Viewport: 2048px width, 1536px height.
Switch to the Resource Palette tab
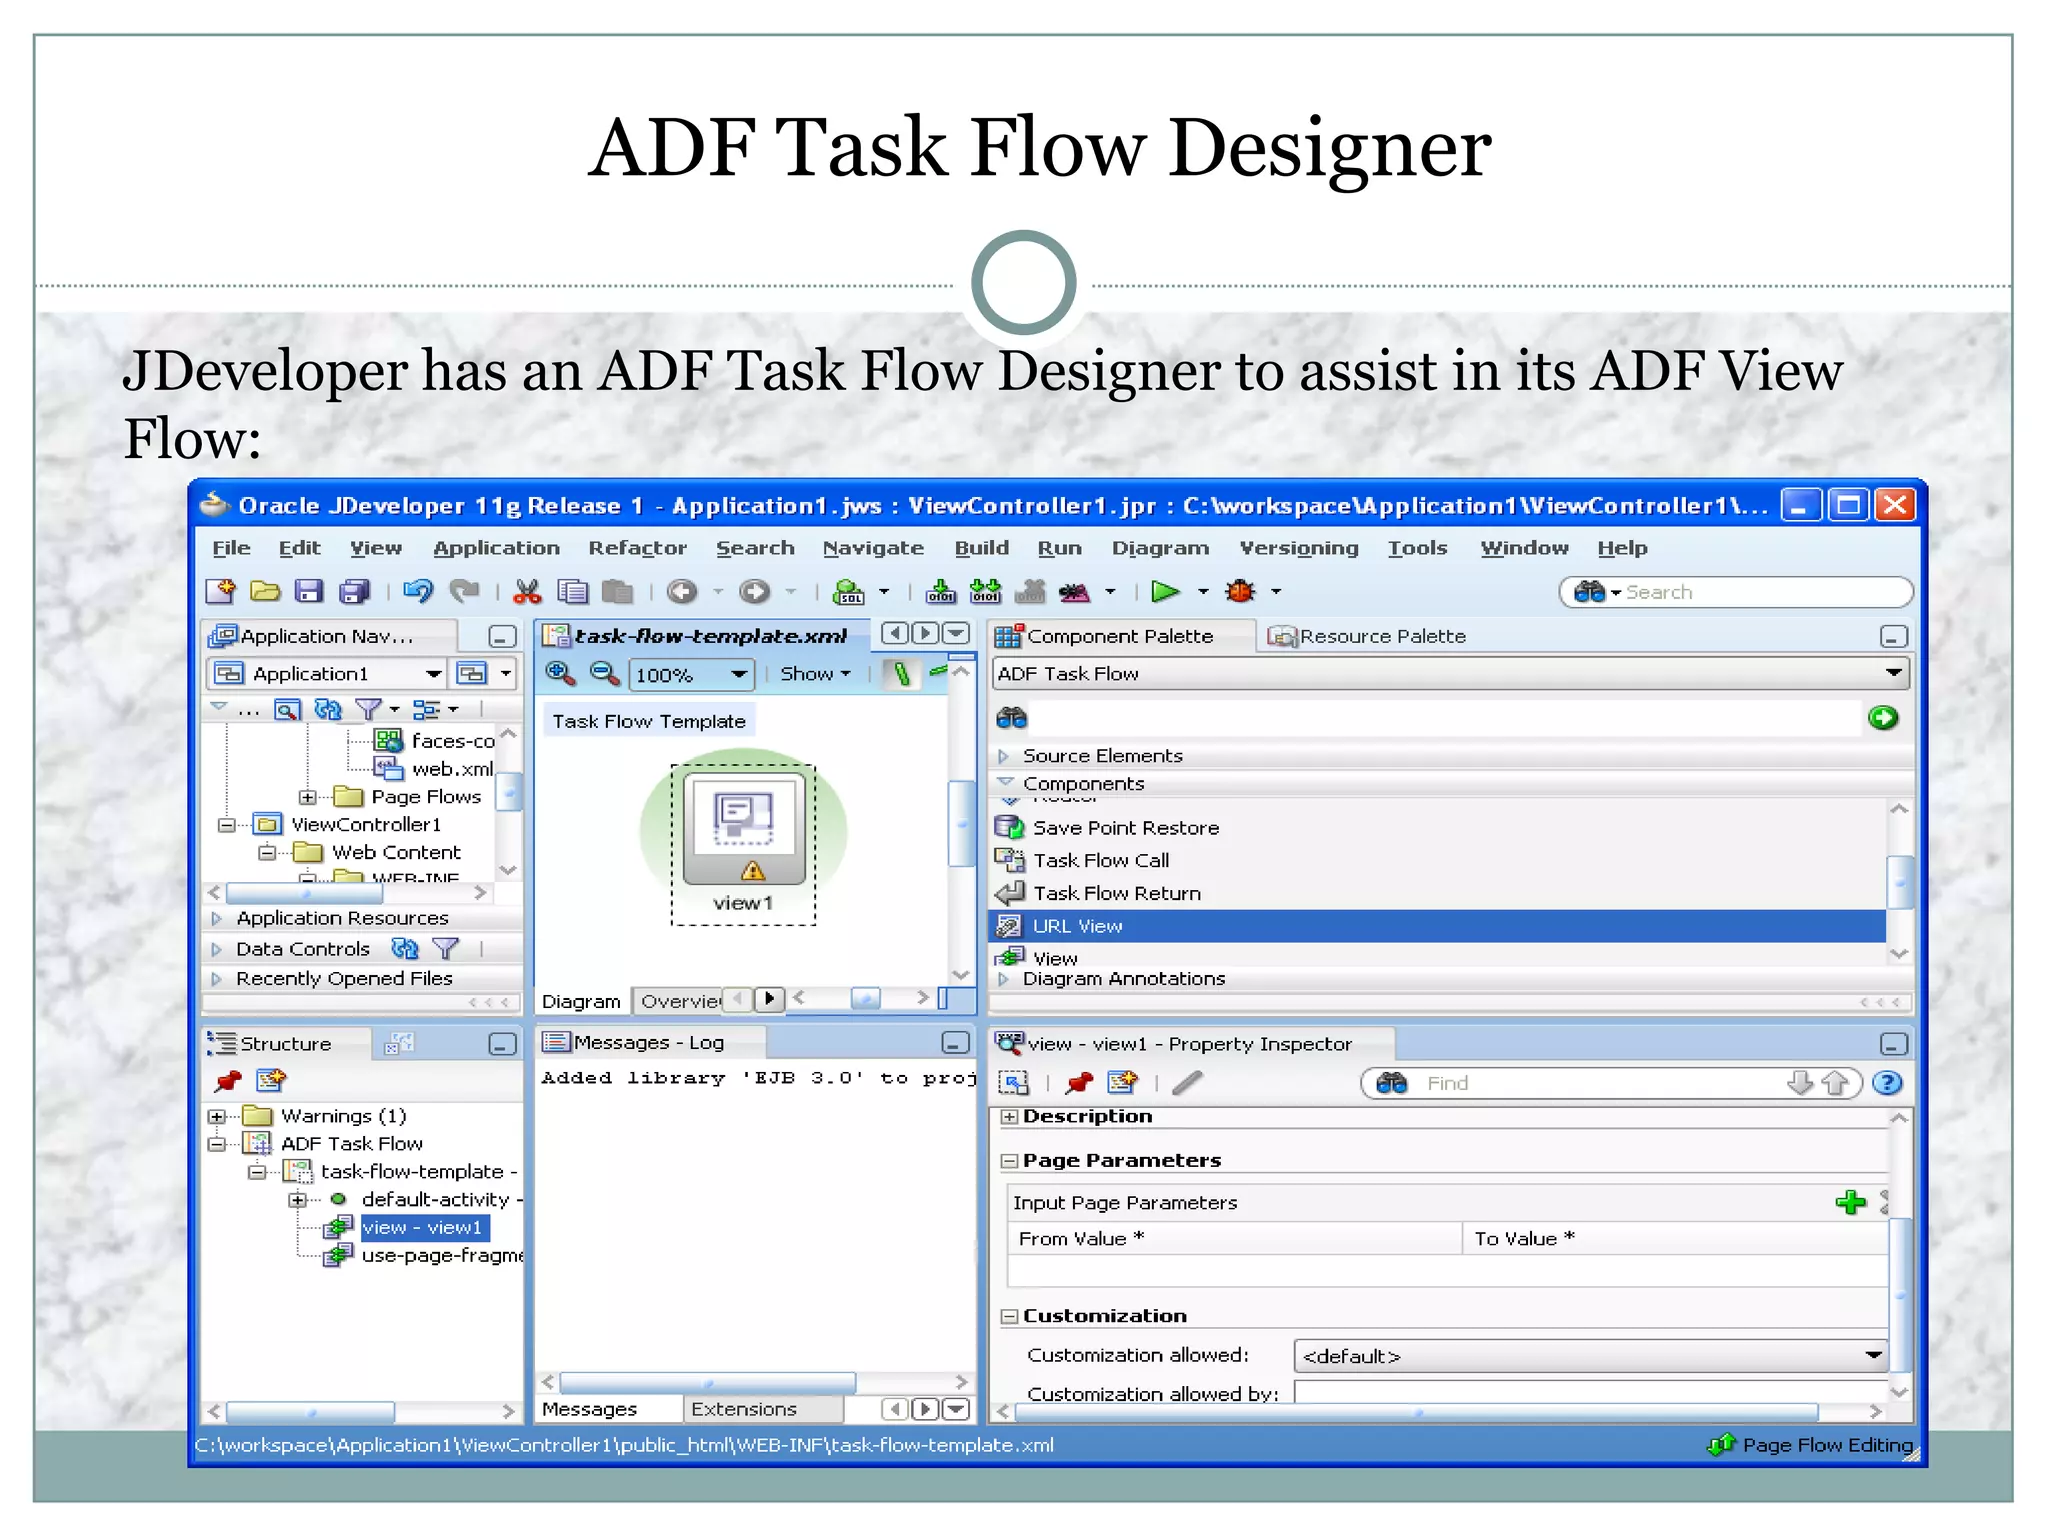tap(1368, 636)
